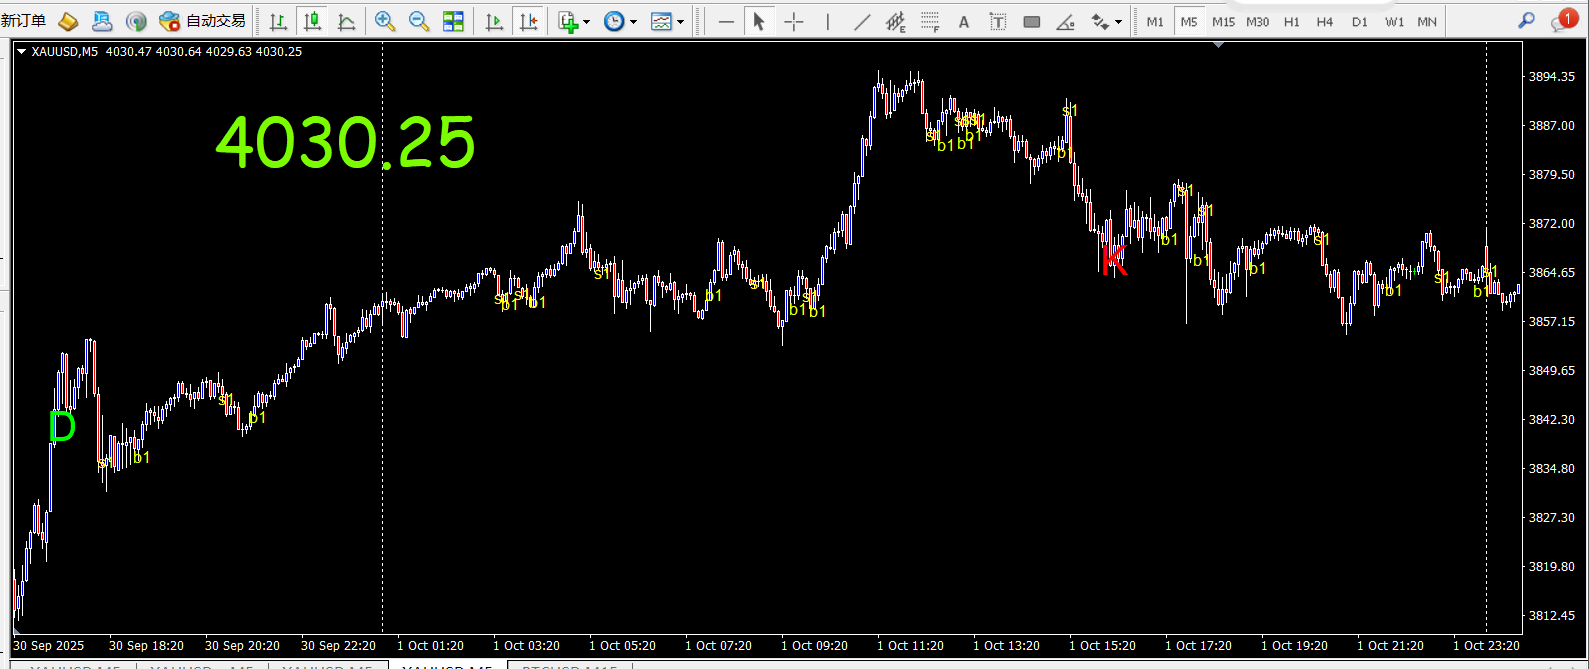The width and height of the screenshot is (1589, 669).
Task: Switch to M30 timeframe
Action: point(1258,21)
